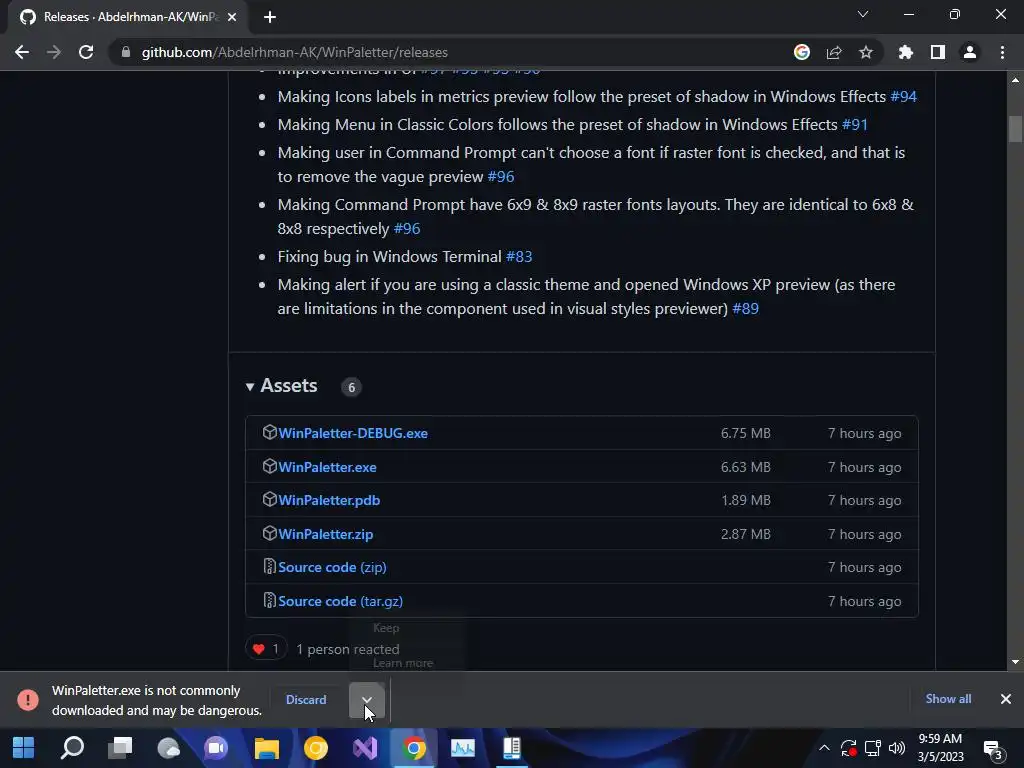This screenshot has height=768, width=1024.
Task: Open Chrome's three-dot menu
Action: click(x=1002, y=52)
